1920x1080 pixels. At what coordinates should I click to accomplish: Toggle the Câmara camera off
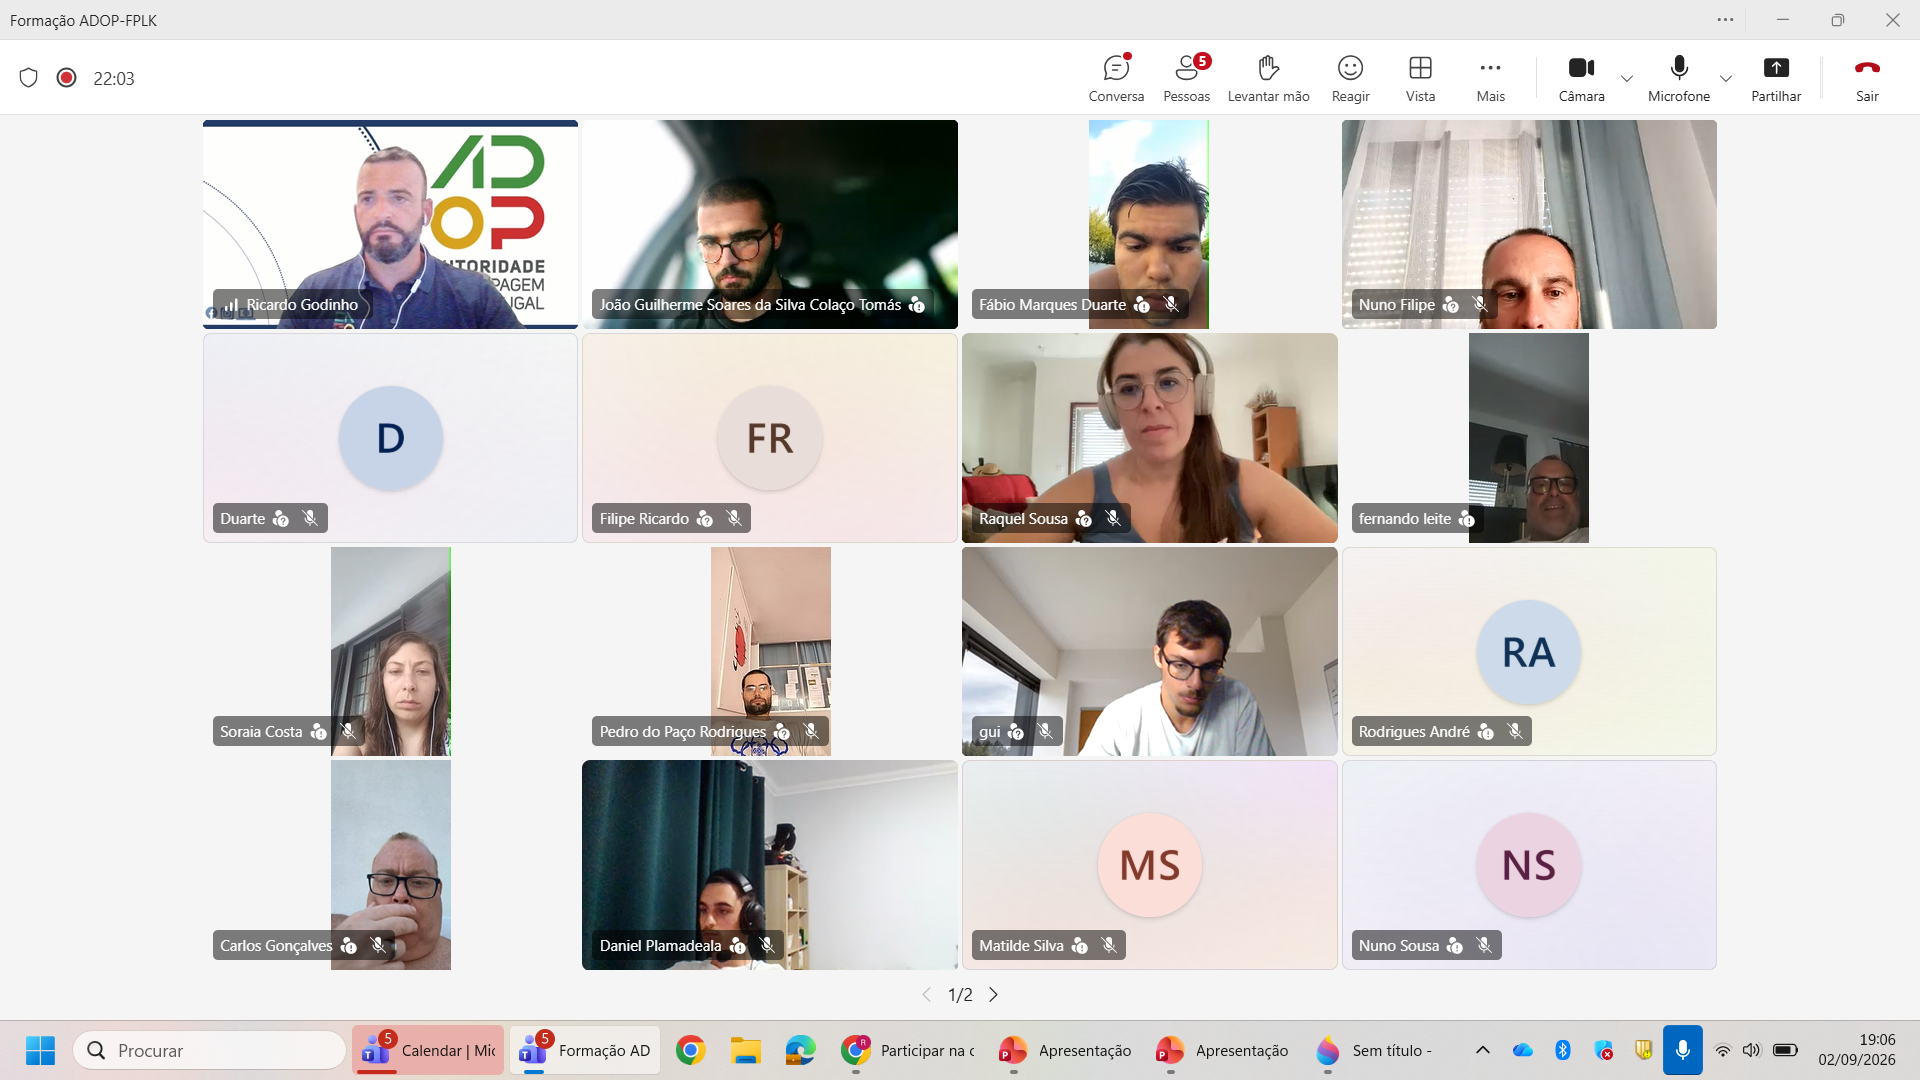1581,78
